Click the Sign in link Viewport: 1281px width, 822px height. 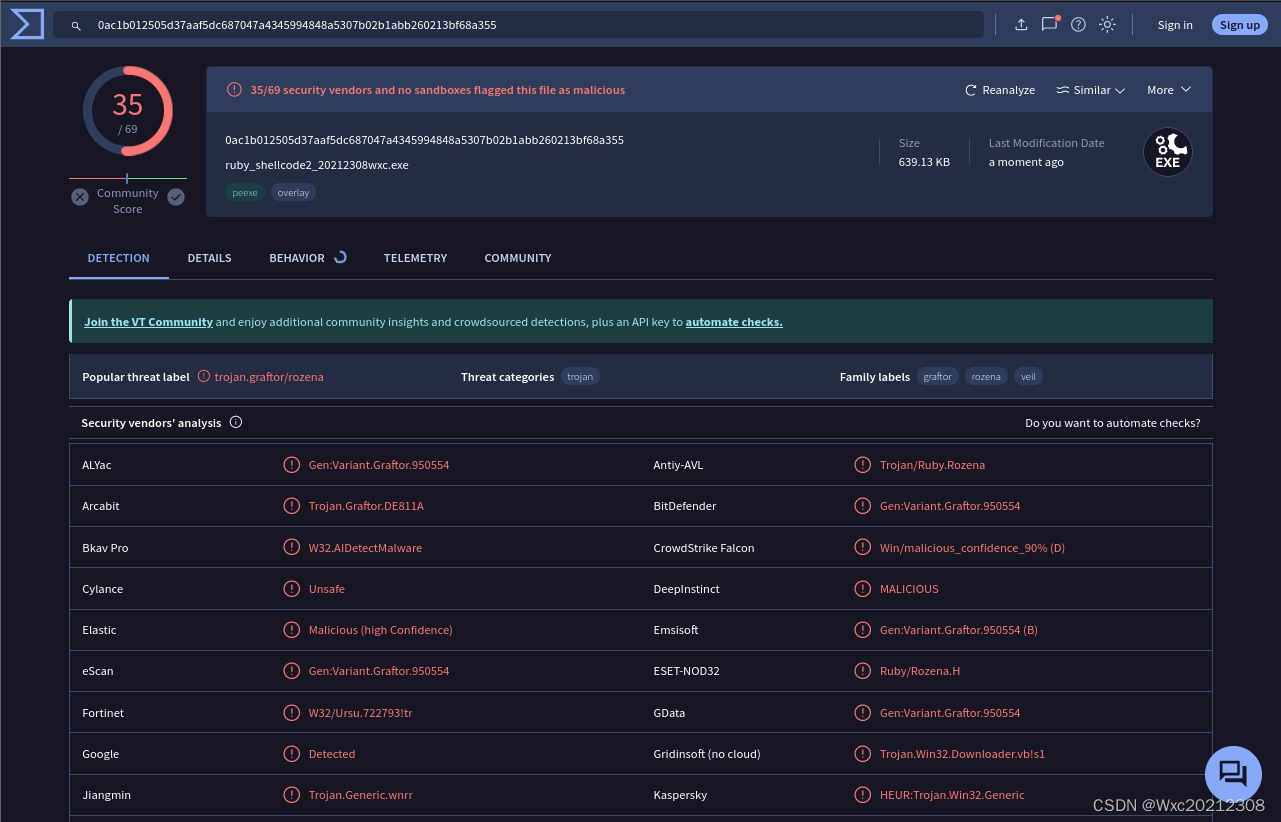click(1175, 25)
